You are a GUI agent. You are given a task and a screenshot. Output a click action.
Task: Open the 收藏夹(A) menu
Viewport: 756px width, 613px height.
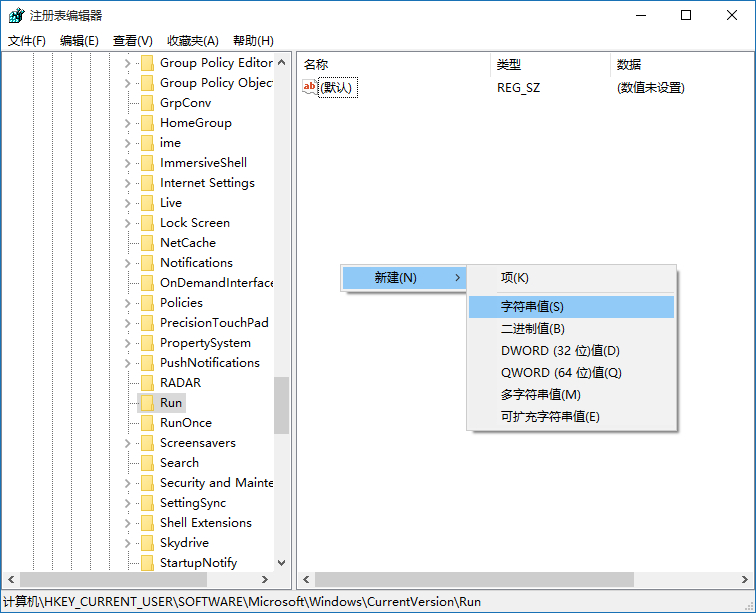(193, 41)
